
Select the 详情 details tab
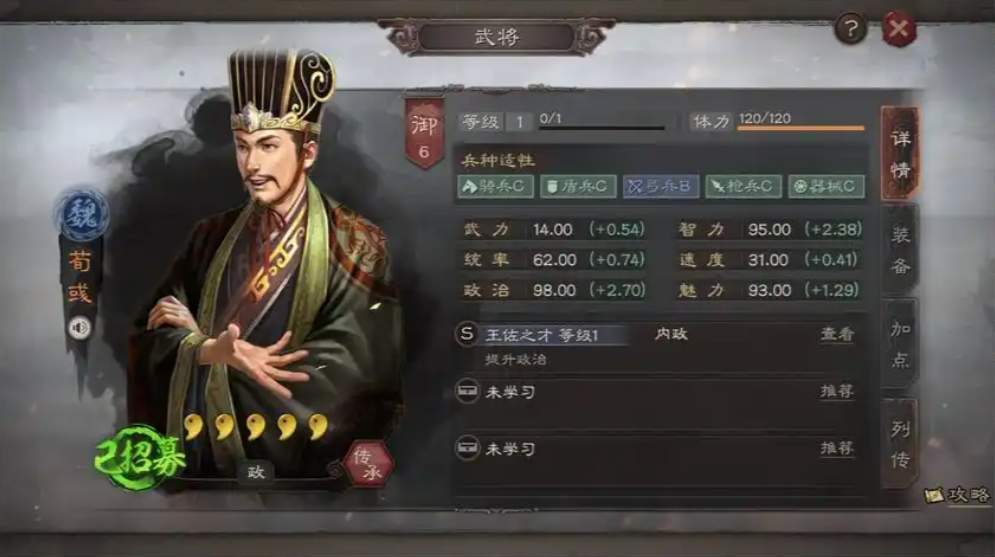coord(900,154)
